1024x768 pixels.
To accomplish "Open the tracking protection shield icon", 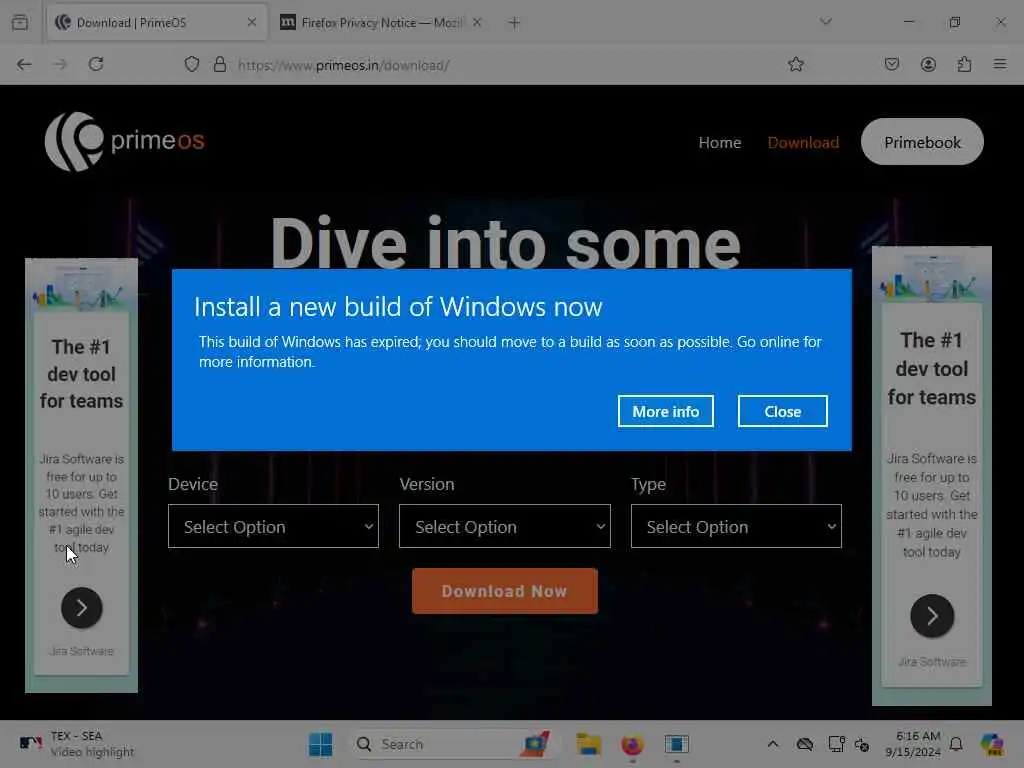I will (x=191, y=65).
